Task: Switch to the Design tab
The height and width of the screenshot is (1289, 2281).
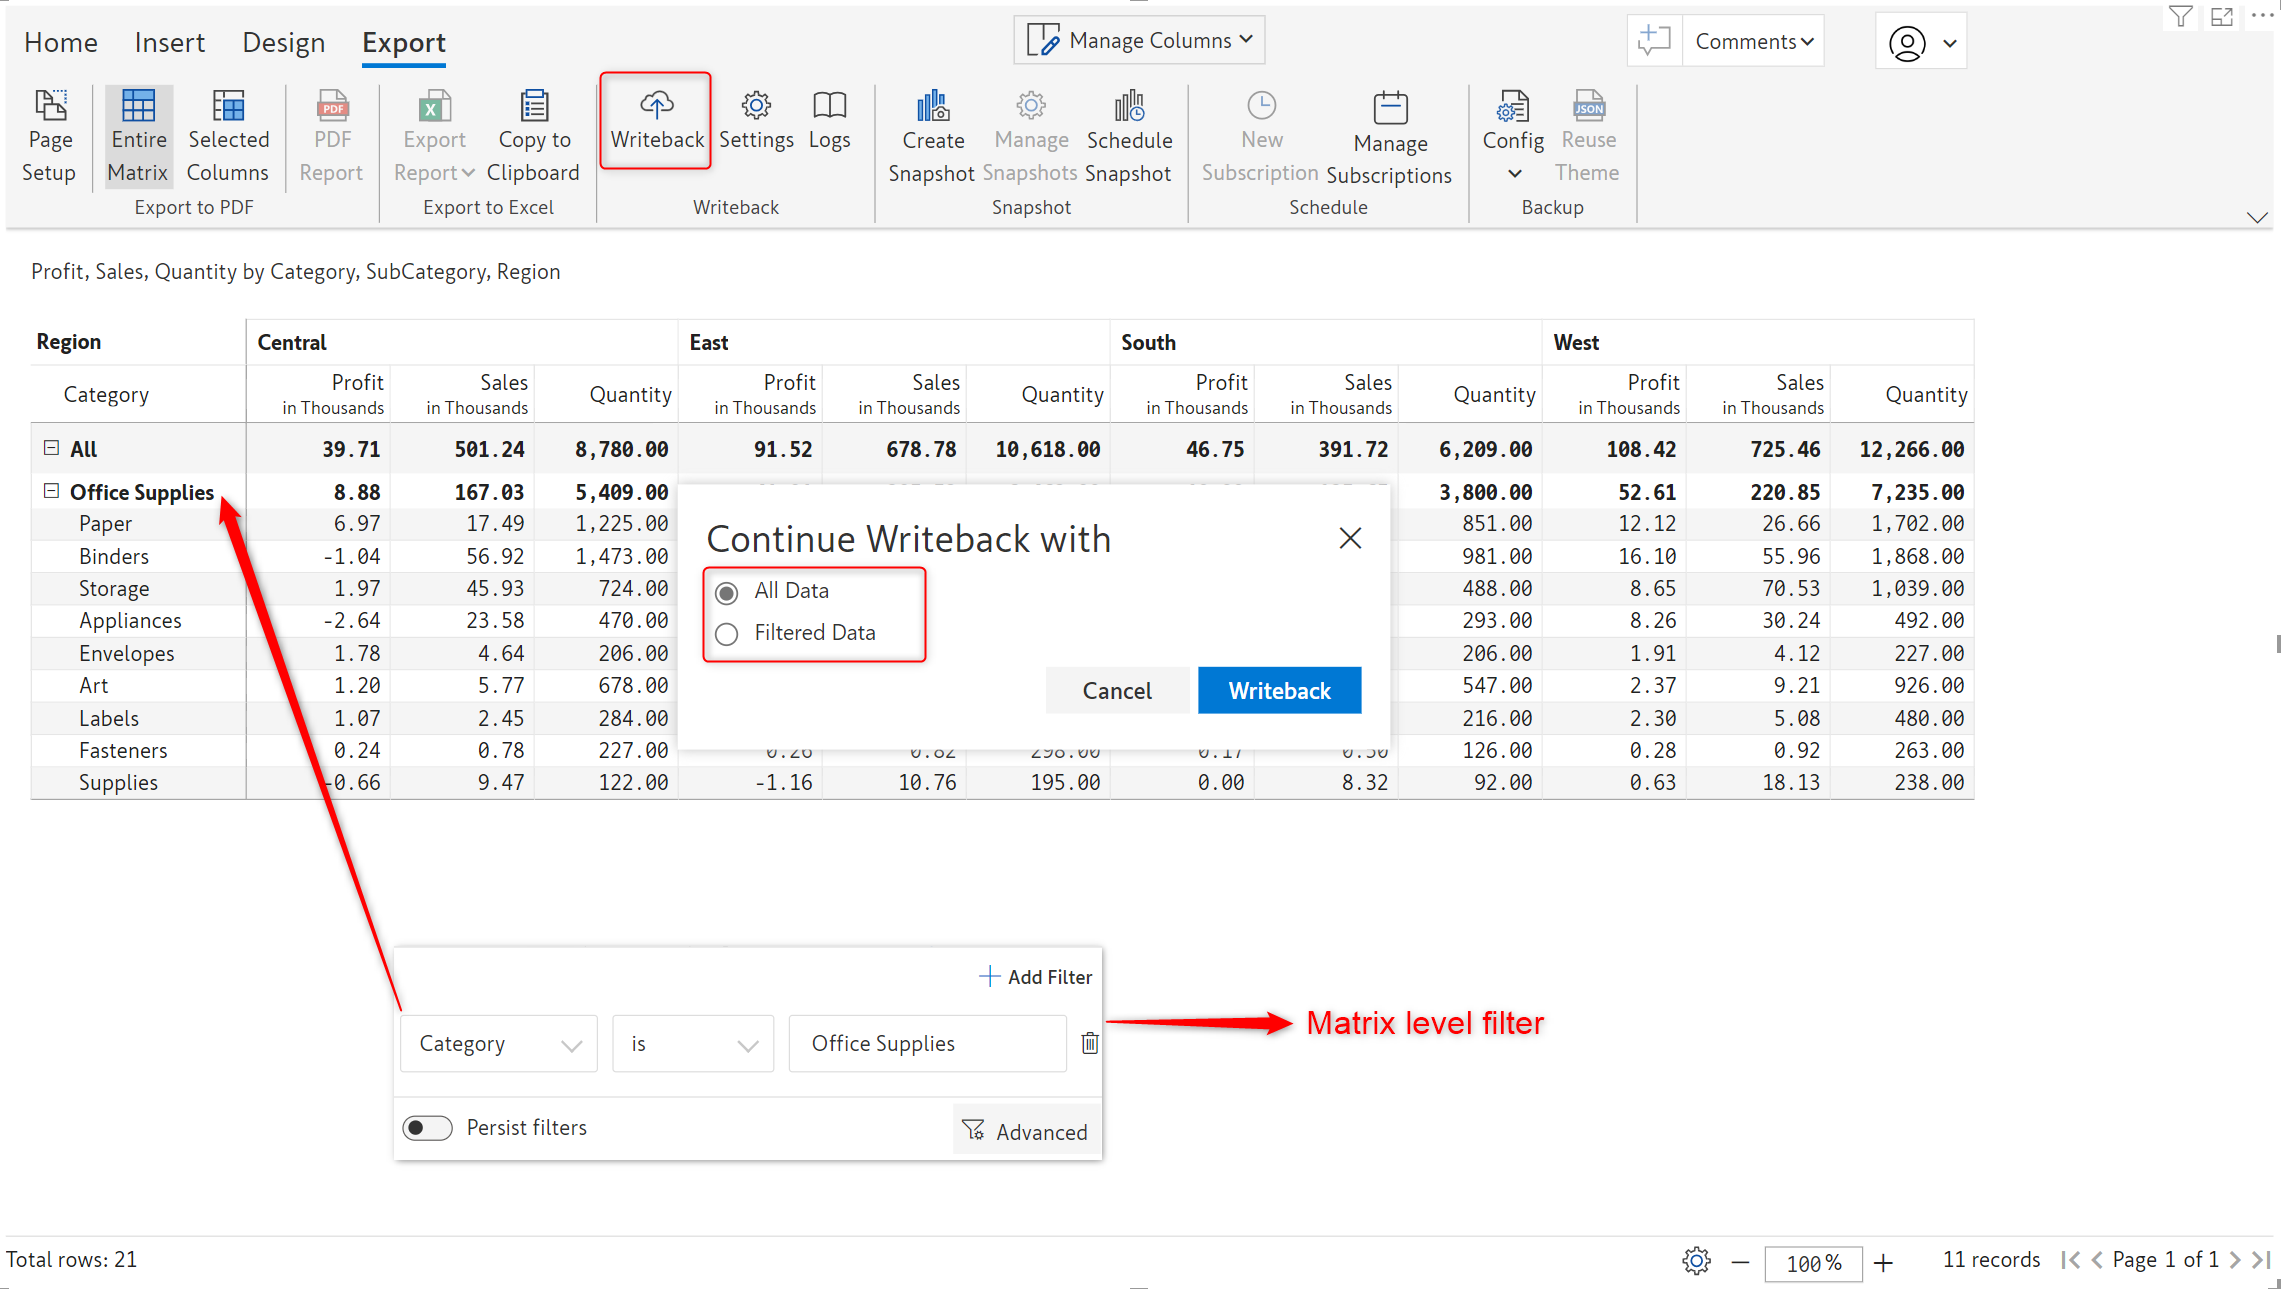Action: pyautogui.click(x=283, y=42)
